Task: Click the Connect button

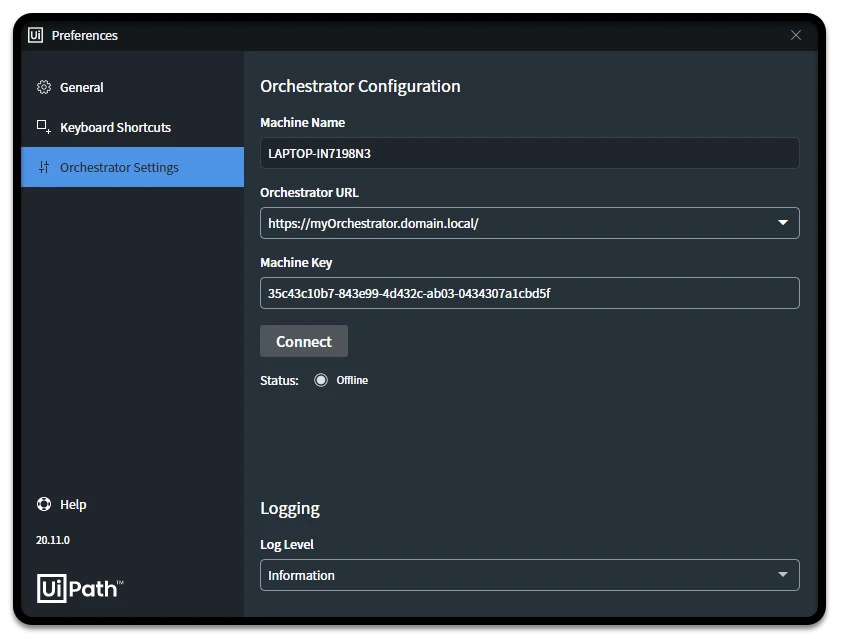Action: pyautogui.click(x=304, y=341)
